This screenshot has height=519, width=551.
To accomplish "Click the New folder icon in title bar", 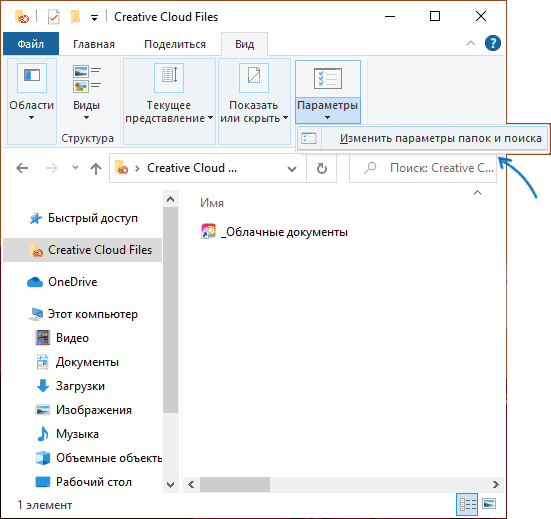I will point(75,17).
